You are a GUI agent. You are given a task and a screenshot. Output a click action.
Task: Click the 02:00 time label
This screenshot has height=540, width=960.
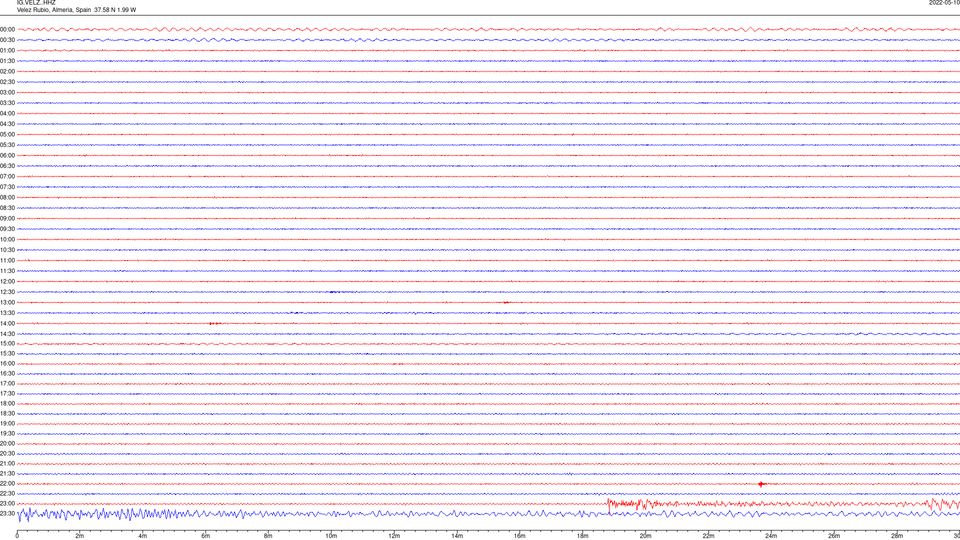click(7, 72)
